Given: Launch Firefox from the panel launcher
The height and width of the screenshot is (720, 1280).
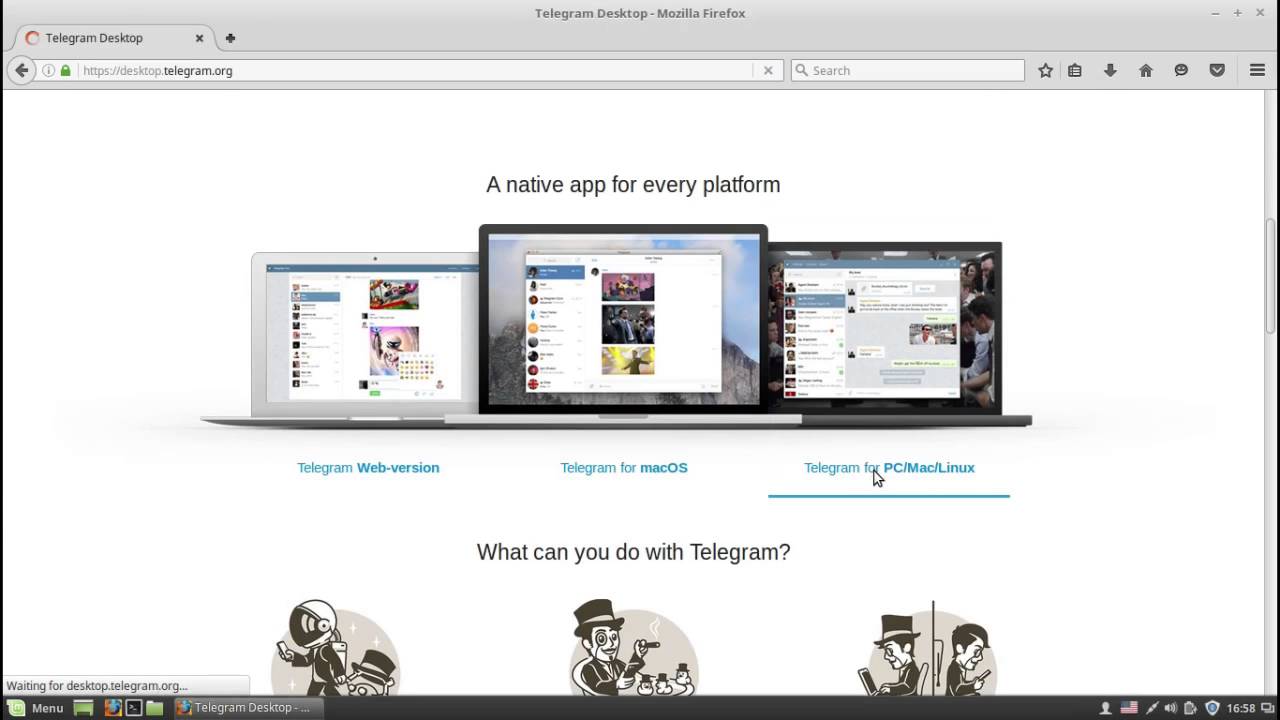Looking at the screenshot, I should point(113,707).
